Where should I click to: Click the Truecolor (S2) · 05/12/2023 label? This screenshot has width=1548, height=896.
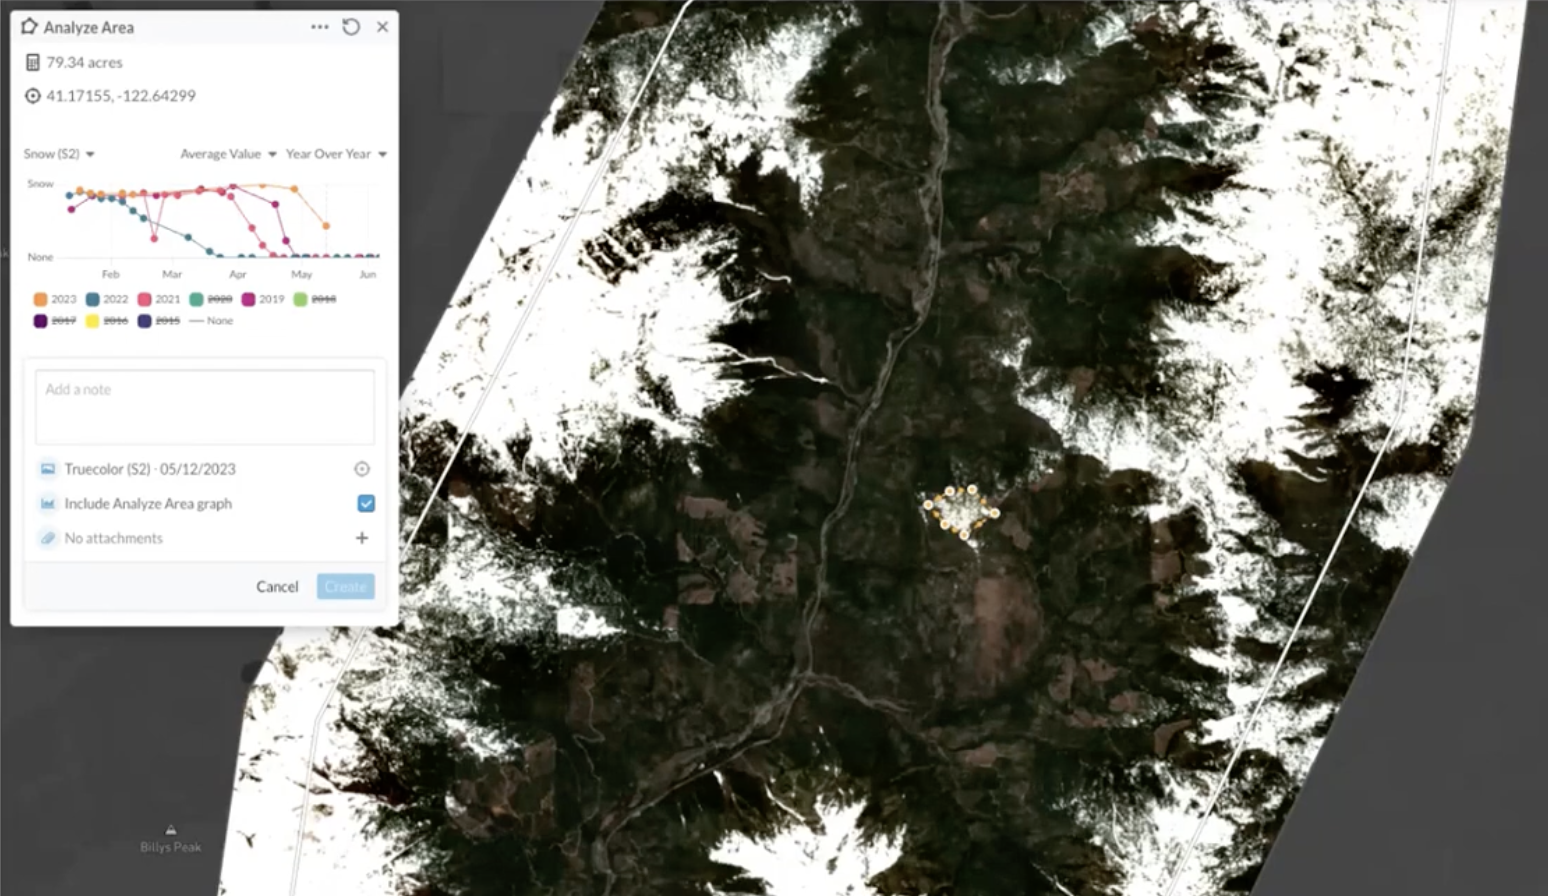point(150,469)
